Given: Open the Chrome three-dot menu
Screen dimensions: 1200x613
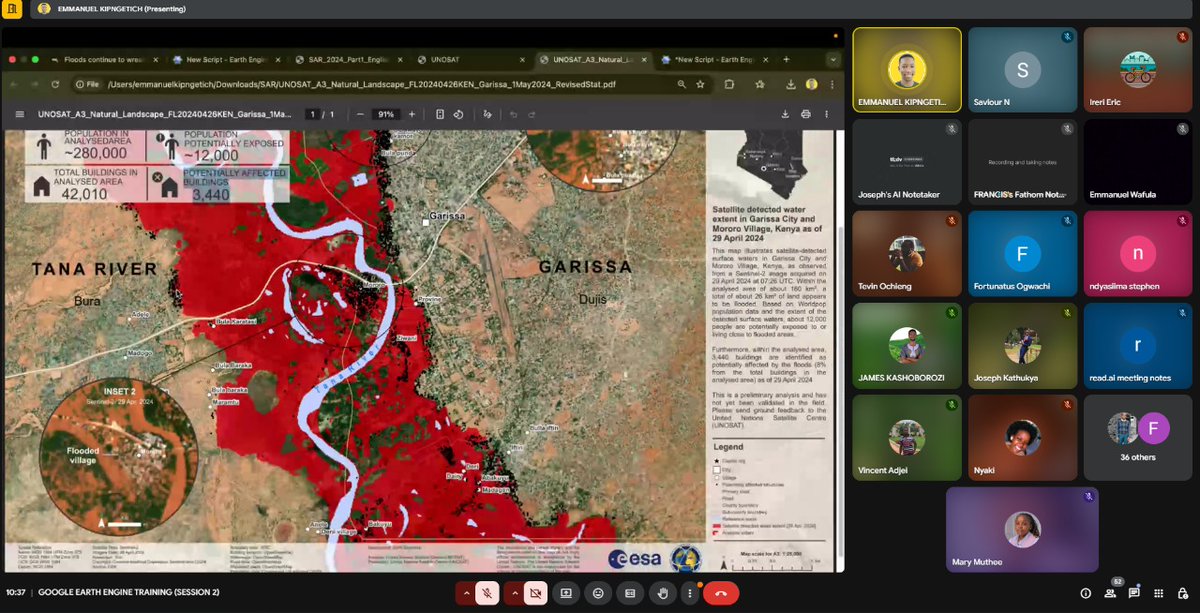Looking at the screenshot, I should point(830,84).
